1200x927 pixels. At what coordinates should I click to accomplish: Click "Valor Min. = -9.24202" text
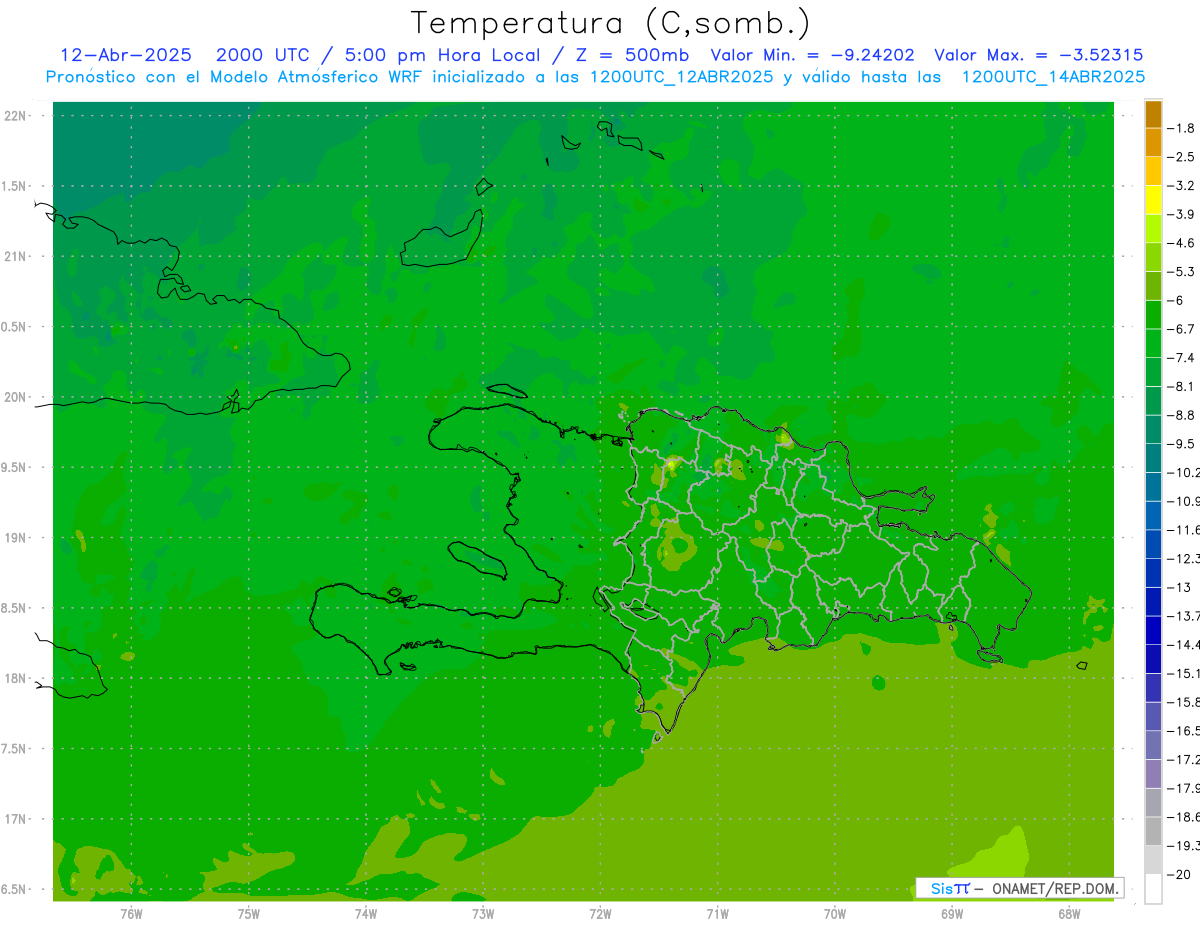click(812, 55)
